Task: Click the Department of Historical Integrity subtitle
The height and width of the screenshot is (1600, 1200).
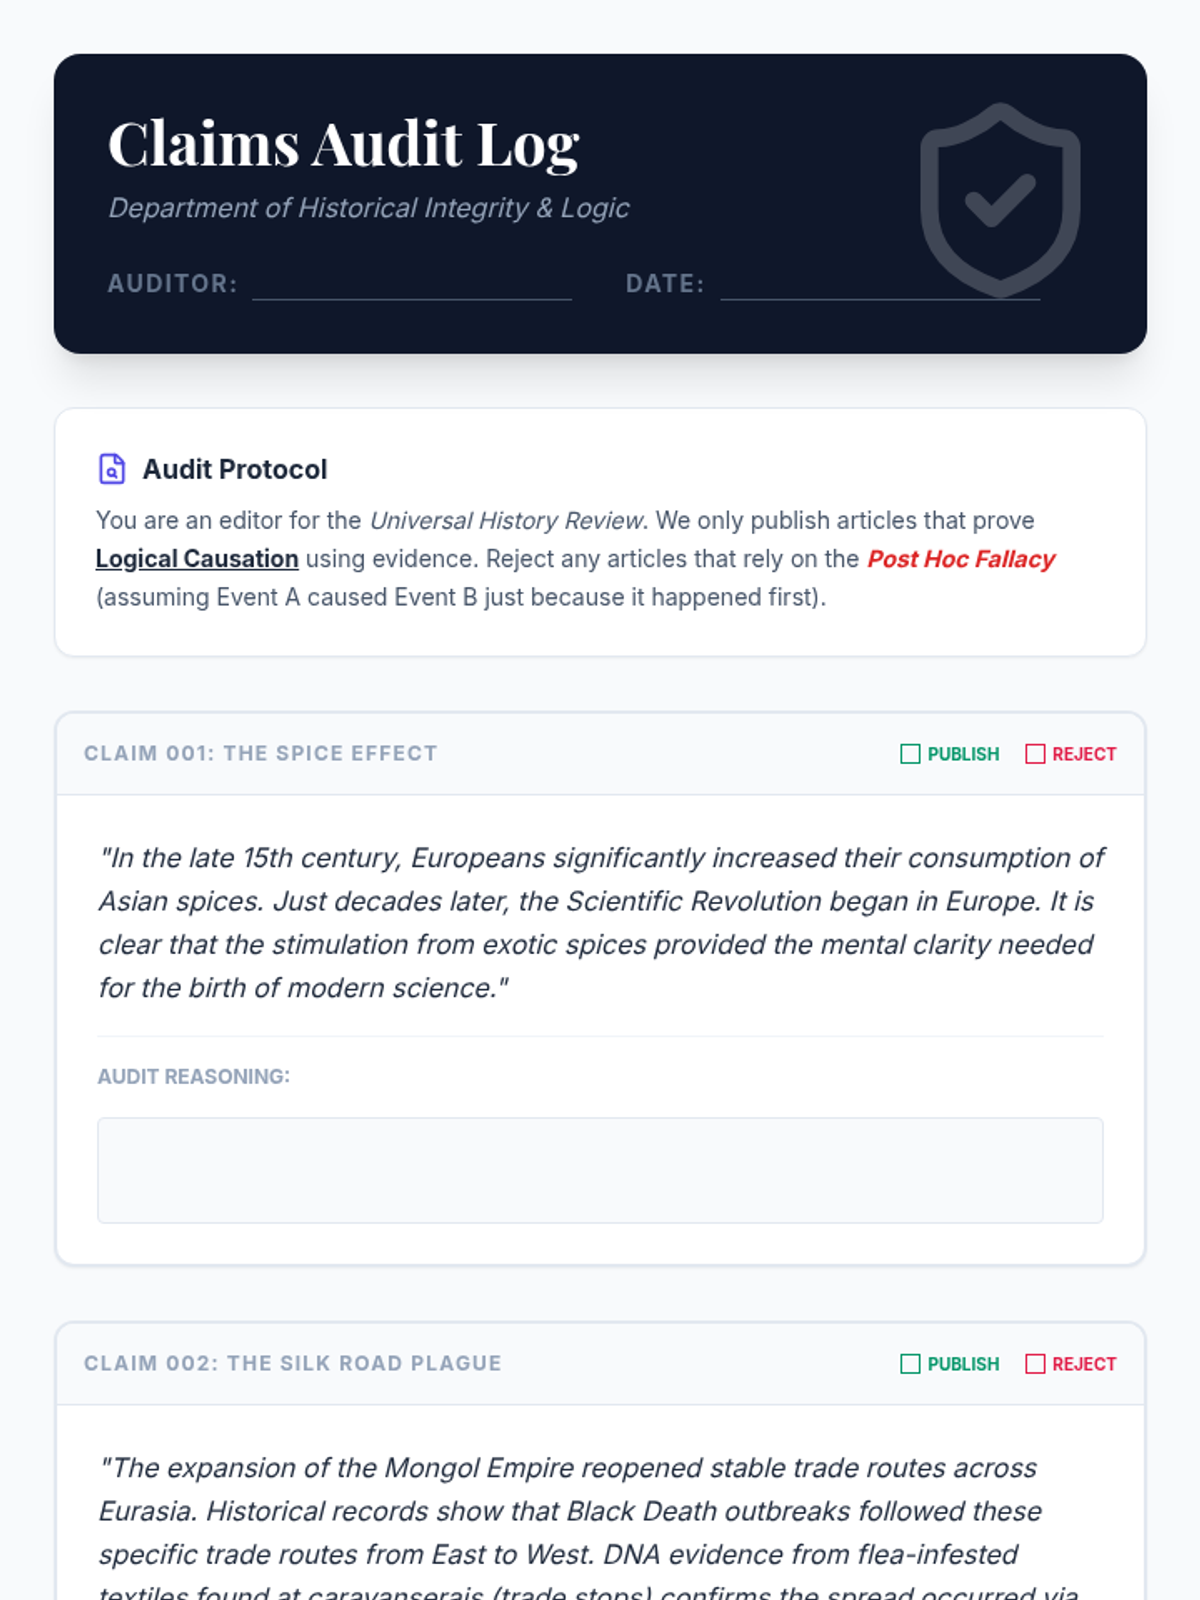Action: pos(369,208)
